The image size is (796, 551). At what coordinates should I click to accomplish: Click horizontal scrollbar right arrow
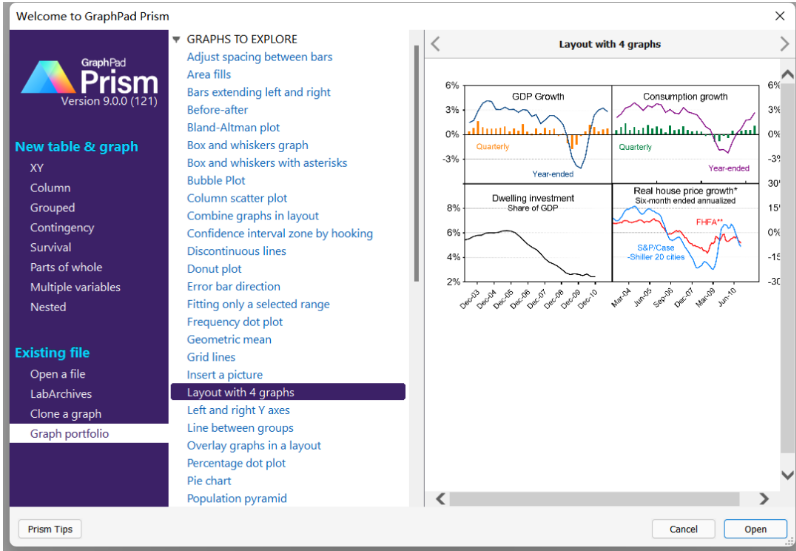point(764,499)
